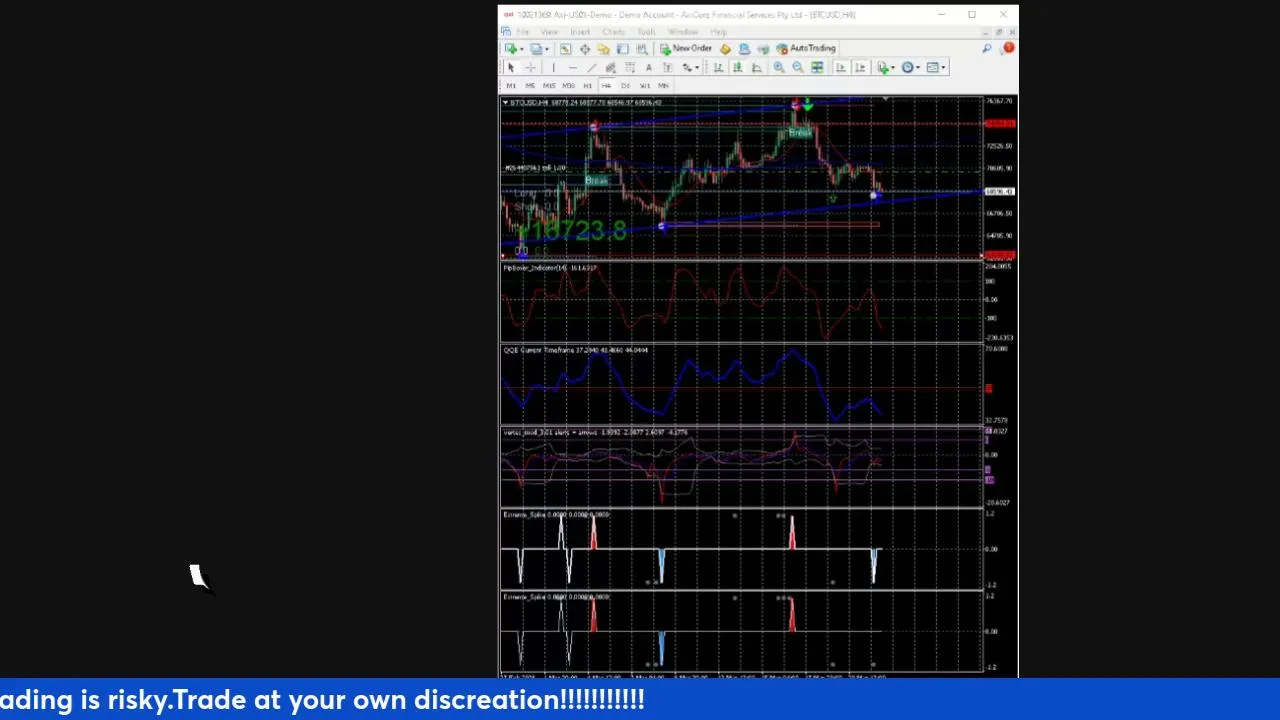Select the text tool marked A

click(649, 68)
